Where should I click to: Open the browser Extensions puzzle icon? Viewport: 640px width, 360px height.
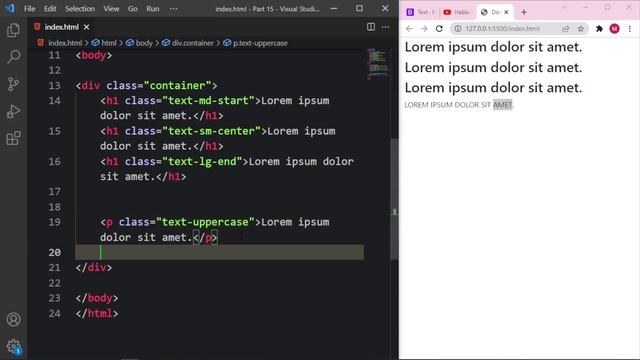point(599,29)
